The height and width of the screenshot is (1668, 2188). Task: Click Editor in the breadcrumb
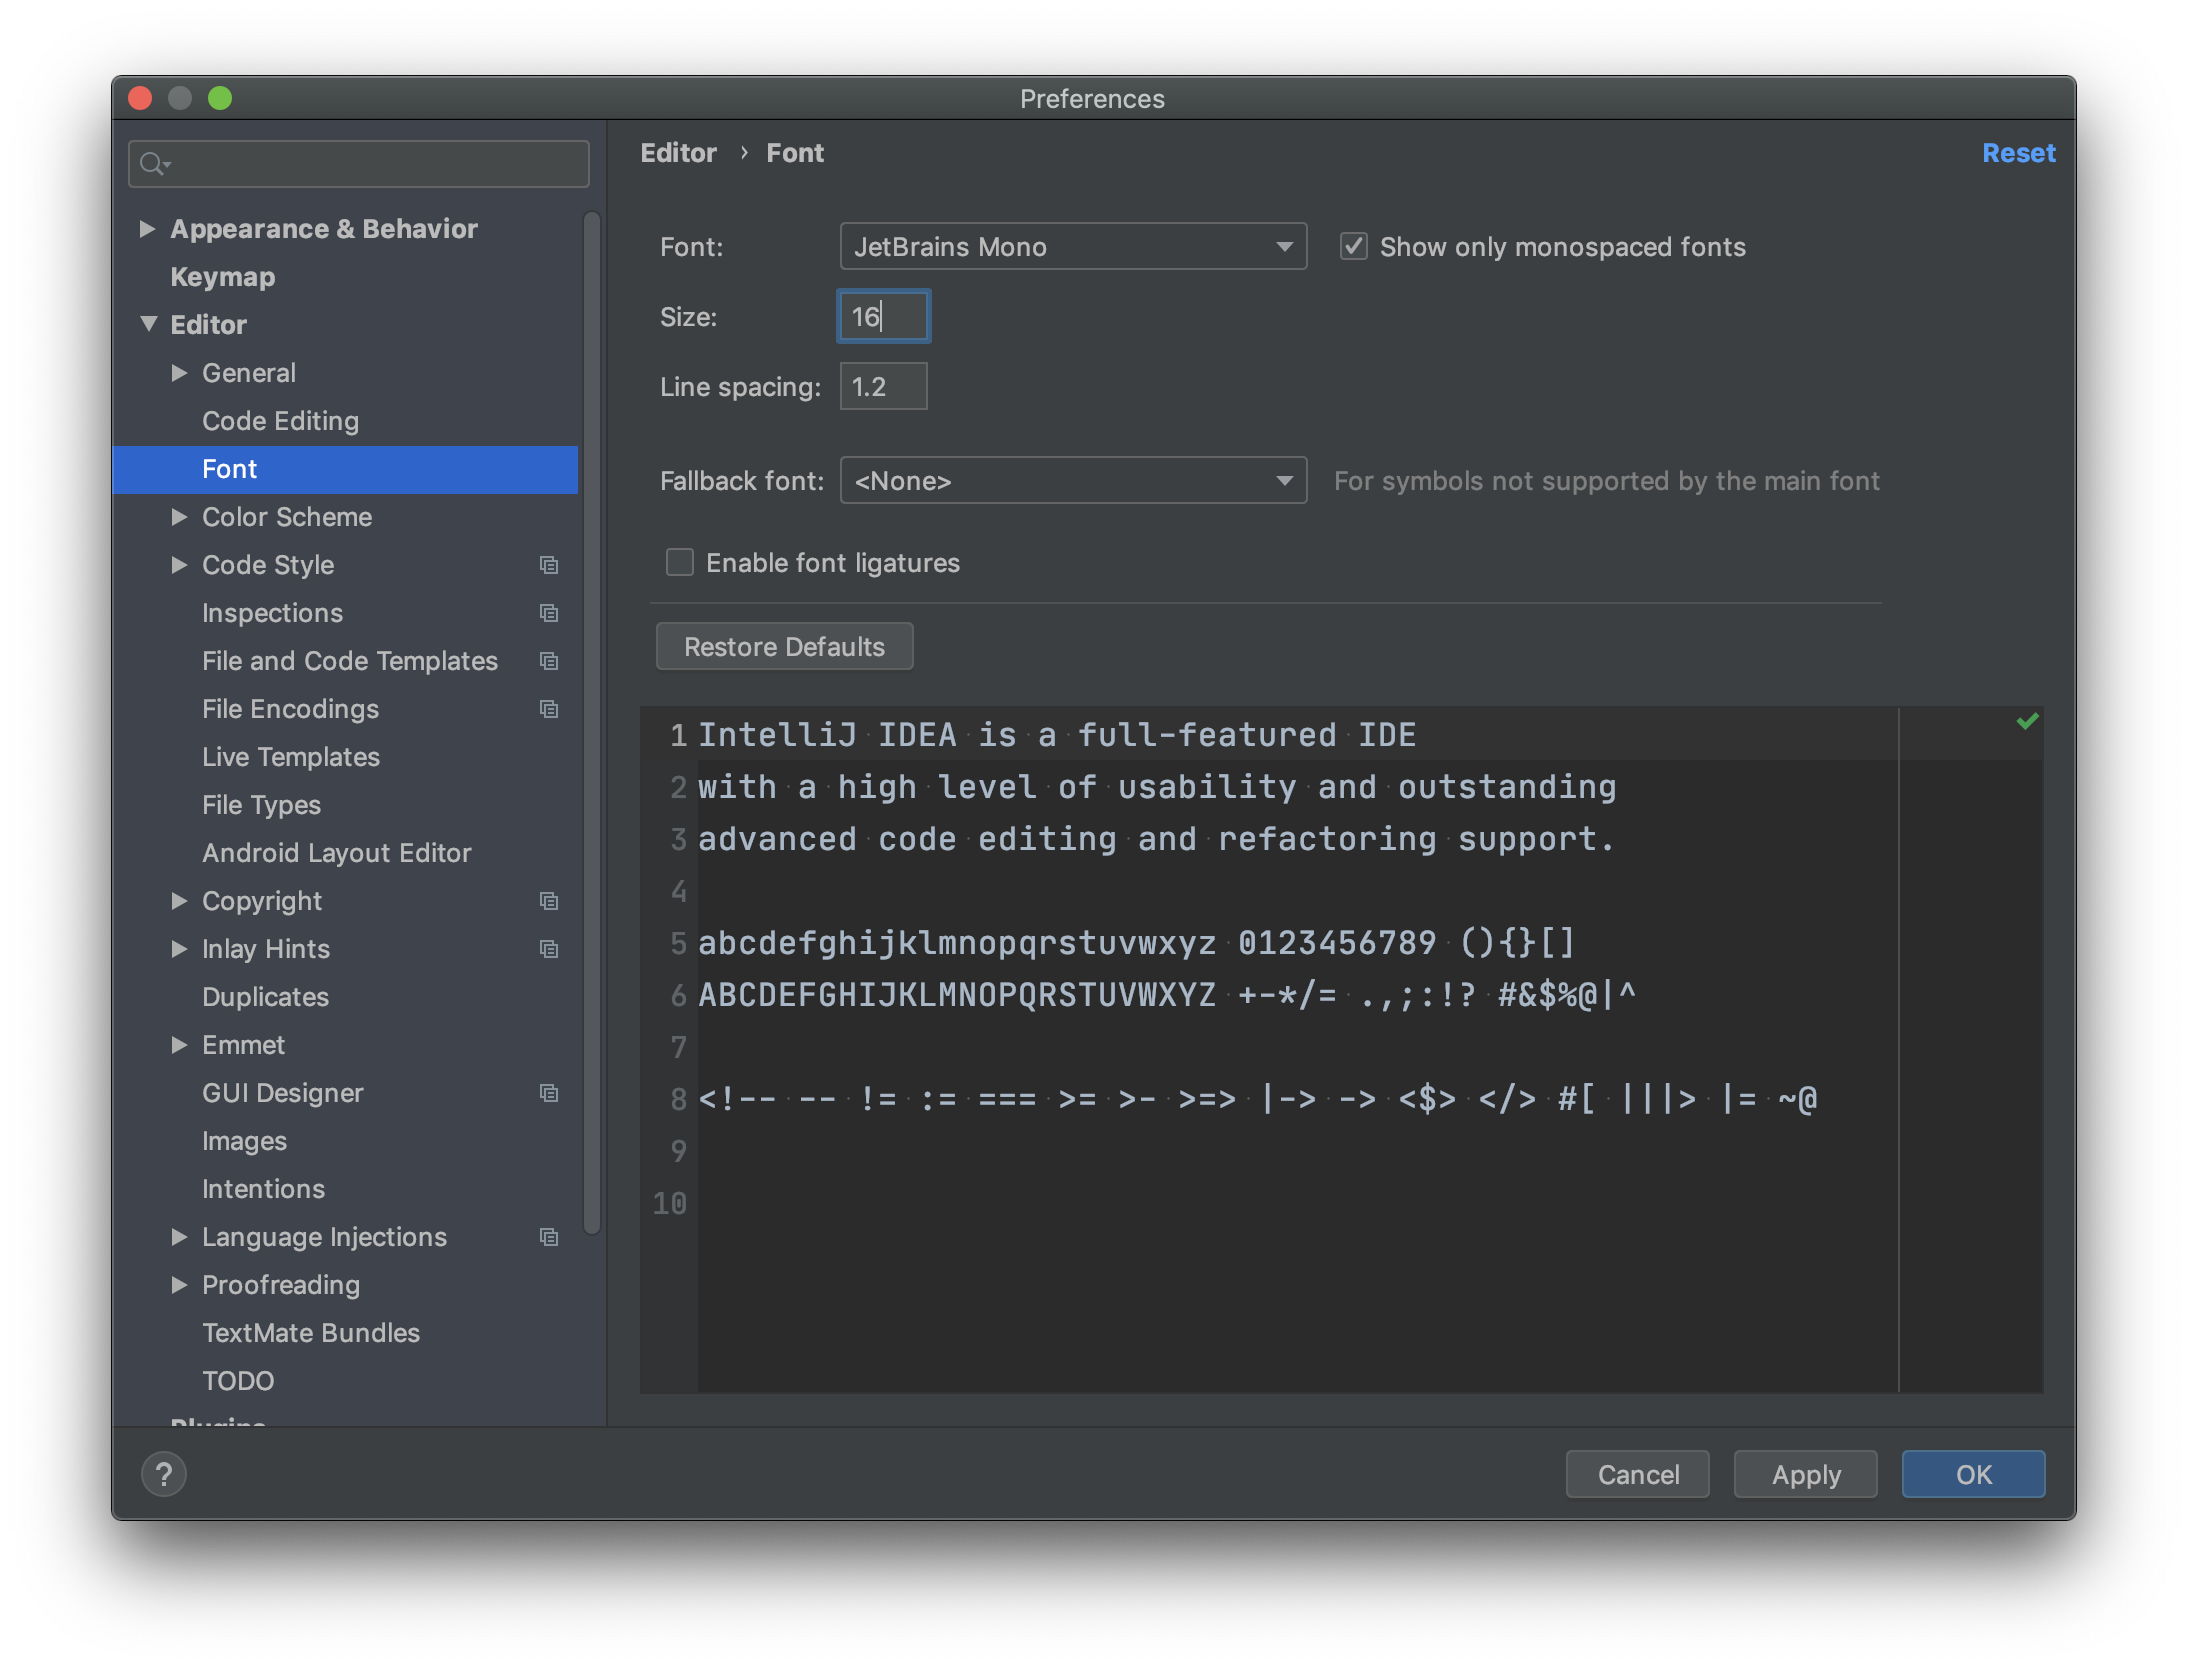678,153
